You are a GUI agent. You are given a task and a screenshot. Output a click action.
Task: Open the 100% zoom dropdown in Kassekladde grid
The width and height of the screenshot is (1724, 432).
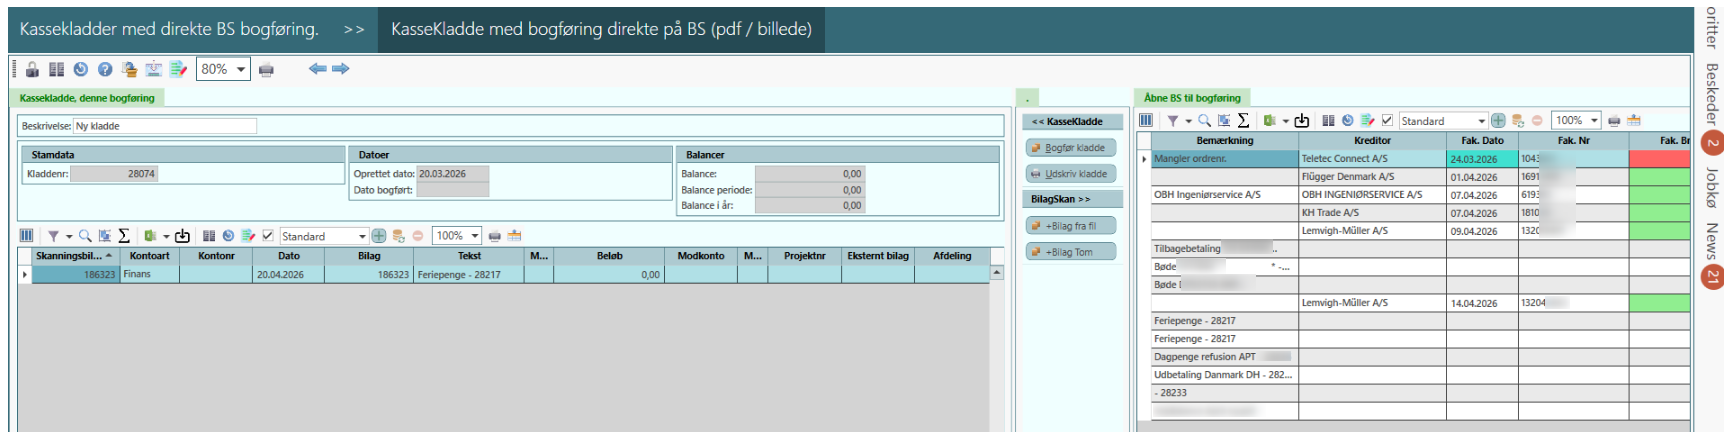[475, 236]
